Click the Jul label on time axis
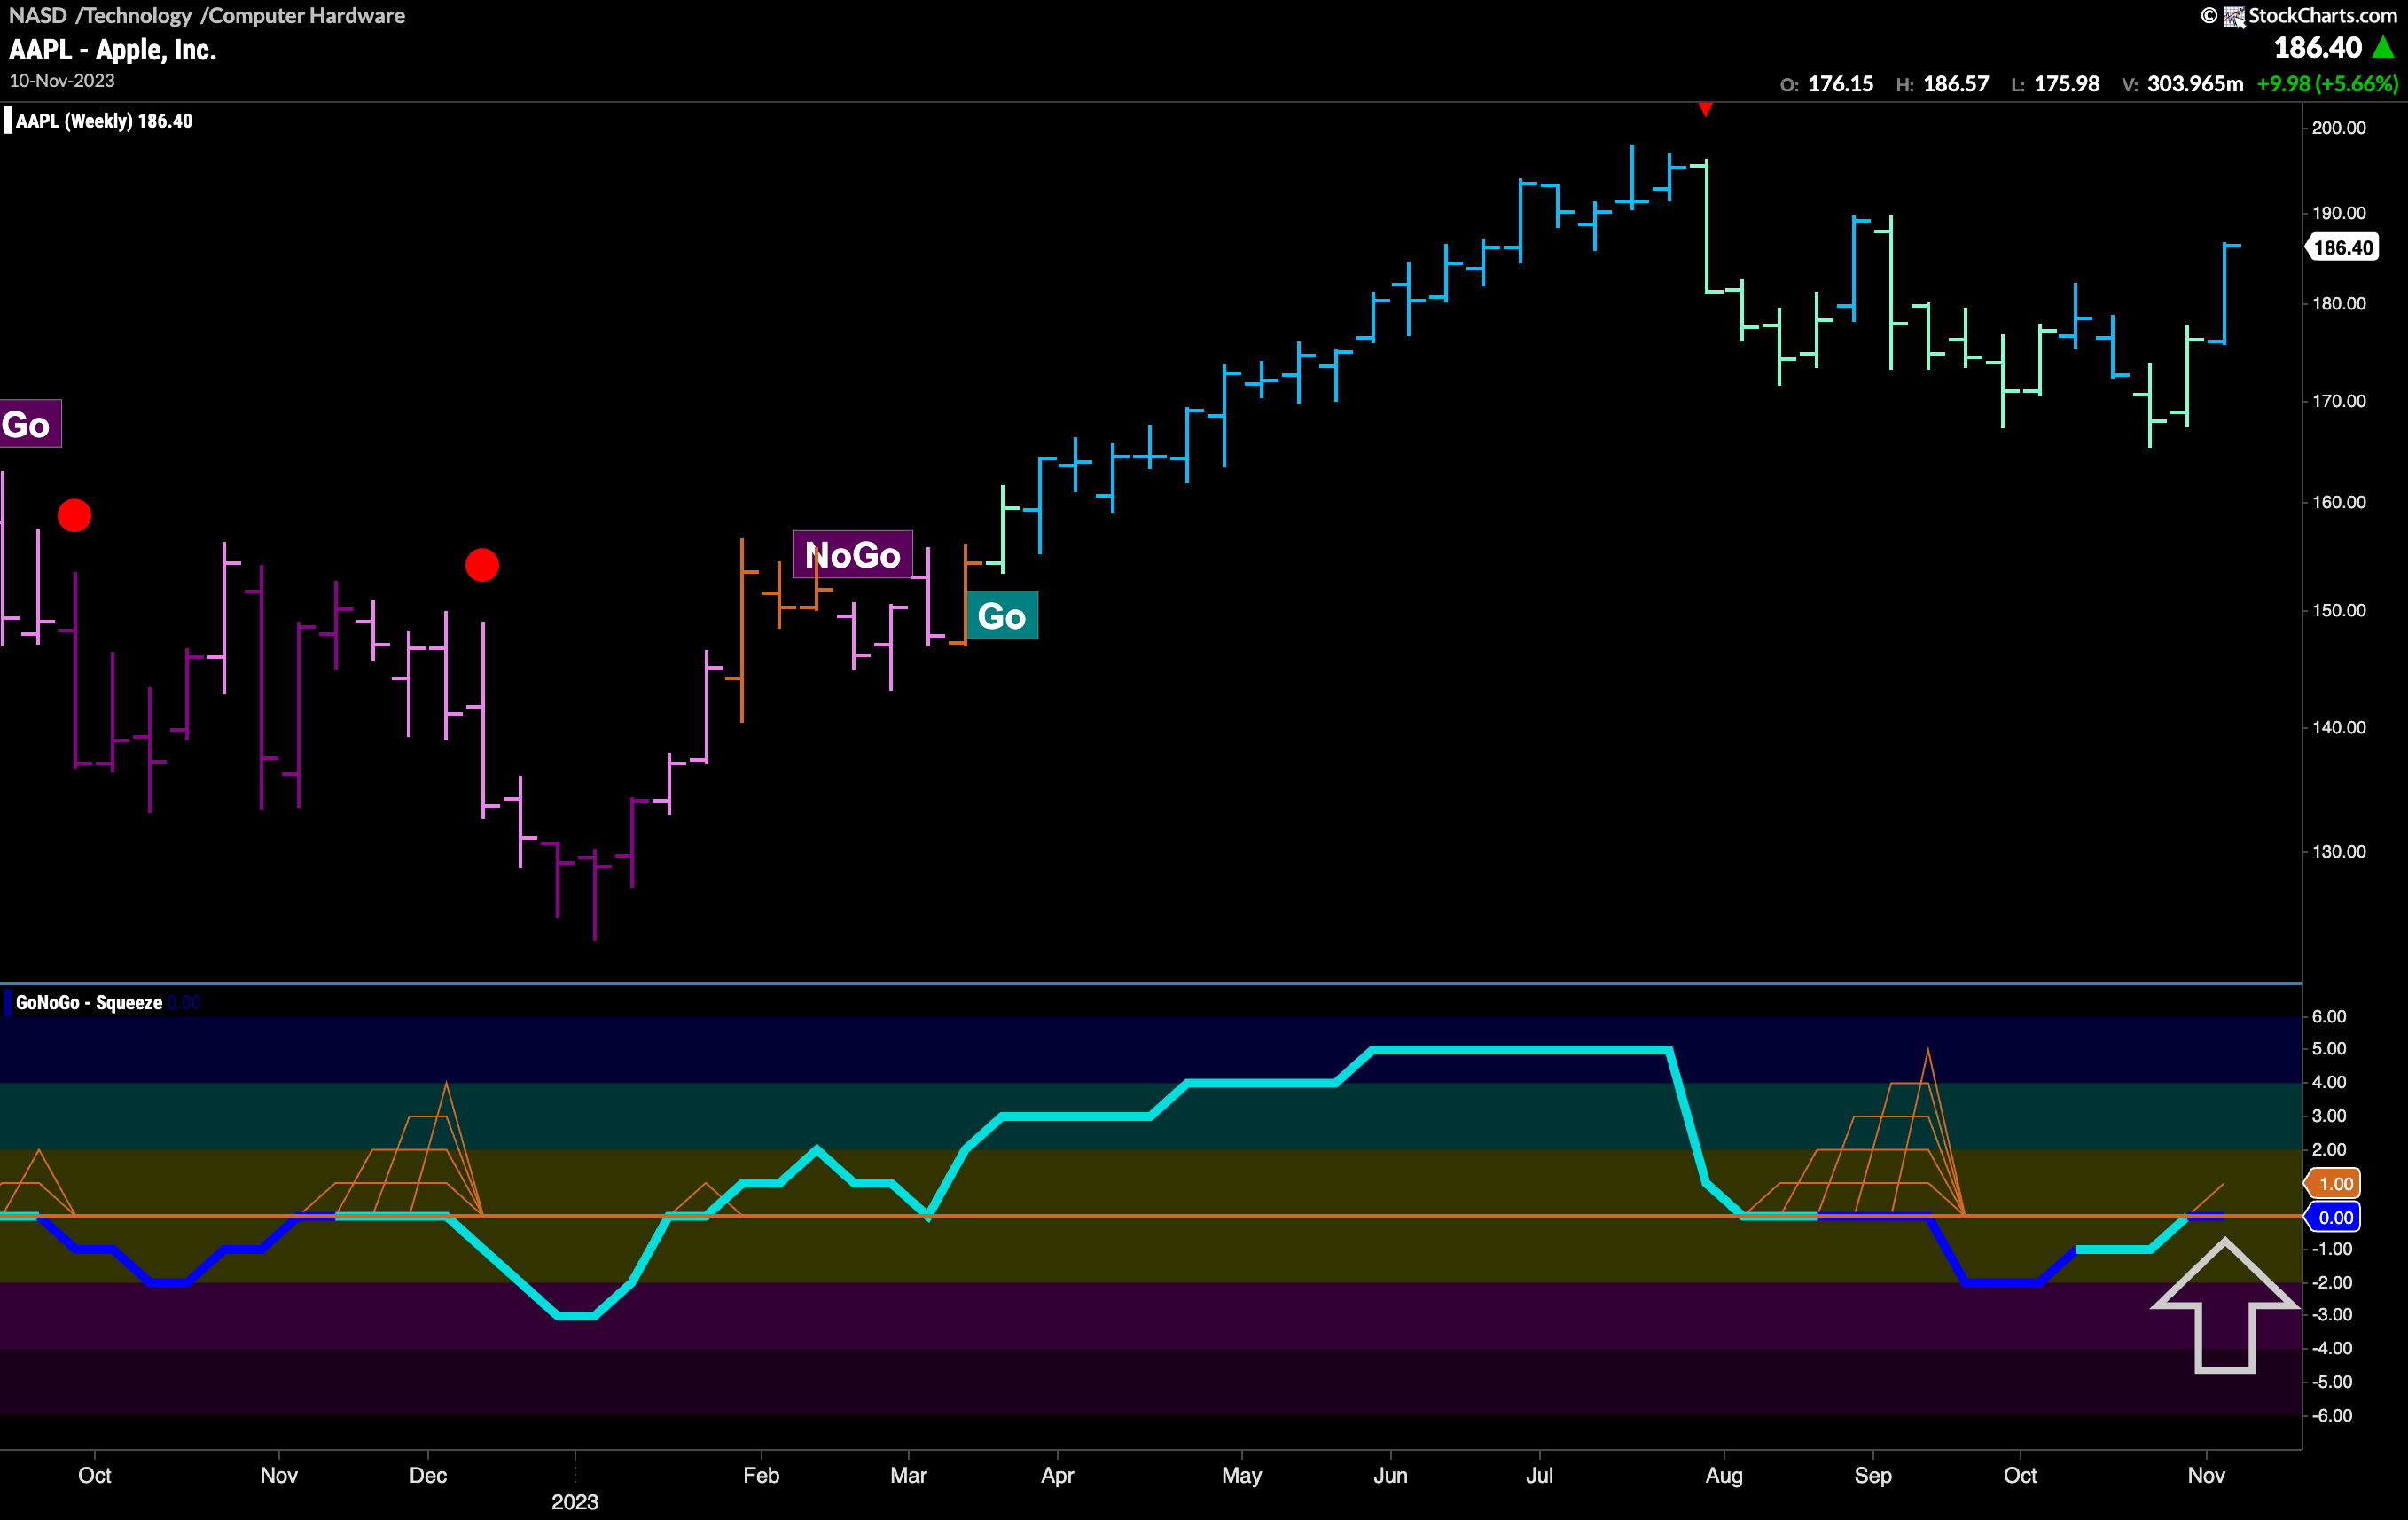2408x1520 pixels. tap(1539, 1475)
